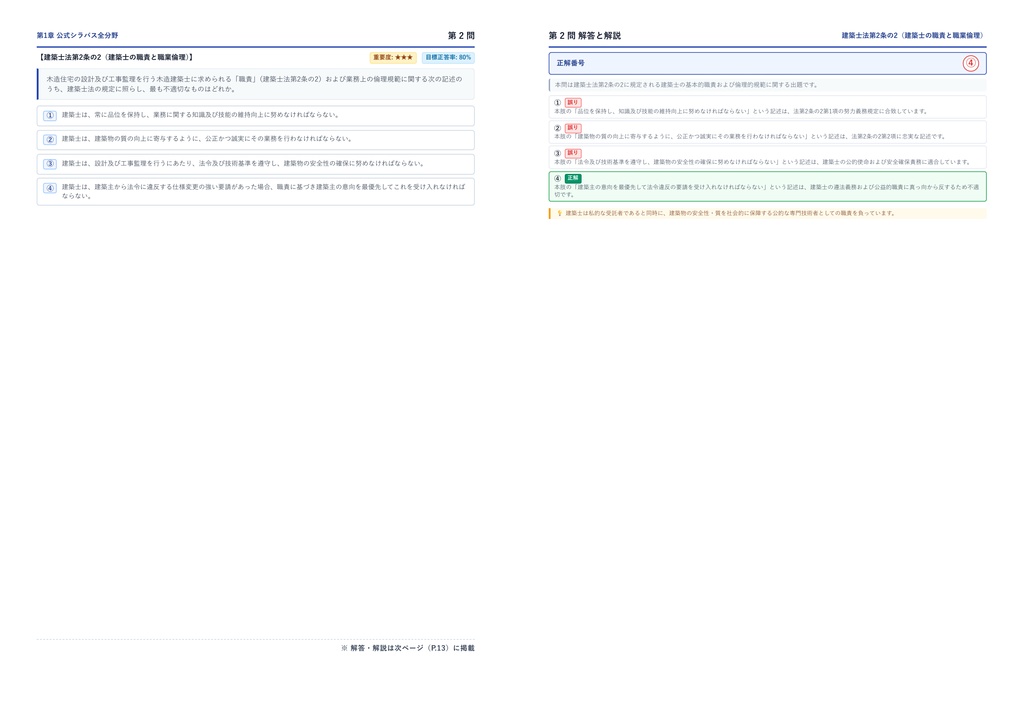Viewport: 1024px width, 724px height.
Task: Click the 誤り badge on explanation ①
Action: pyautogui.click(x=573, y=102)
